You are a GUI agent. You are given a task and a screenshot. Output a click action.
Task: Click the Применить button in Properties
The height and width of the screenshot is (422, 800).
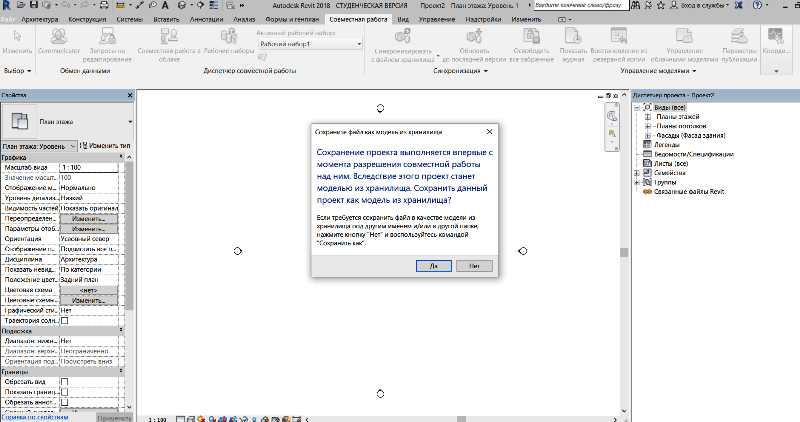click(x=114, y=418)
